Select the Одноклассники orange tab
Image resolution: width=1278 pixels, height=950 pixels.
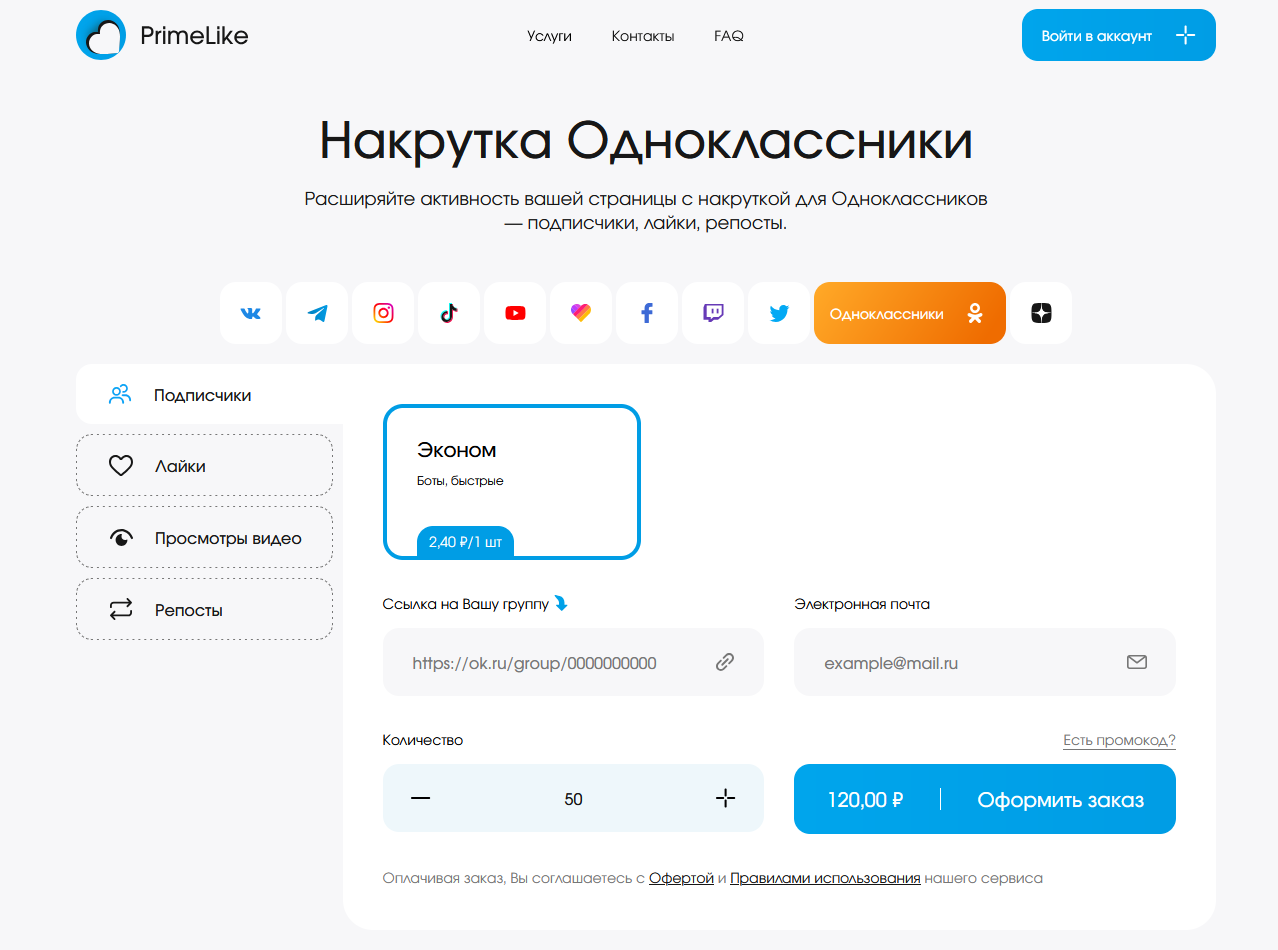pos(910,313)
